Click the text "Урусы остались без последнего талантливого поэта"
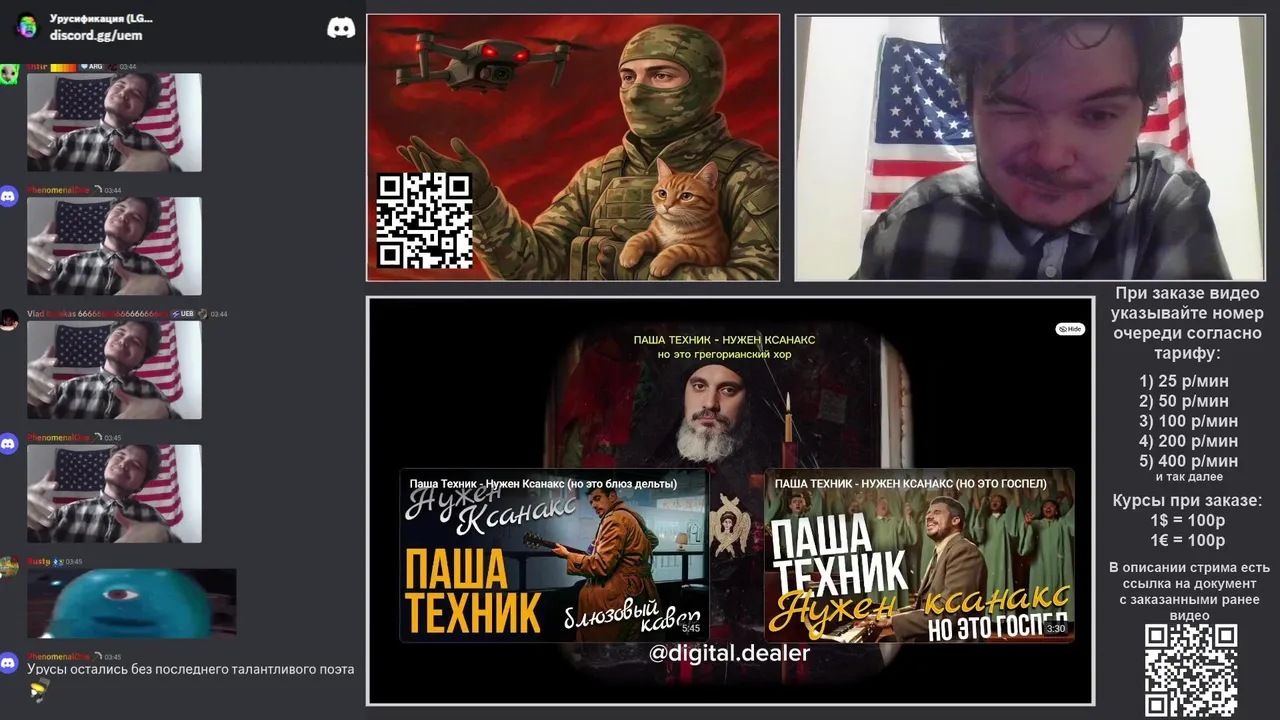The image size is (1280, 720). (191, 669)
